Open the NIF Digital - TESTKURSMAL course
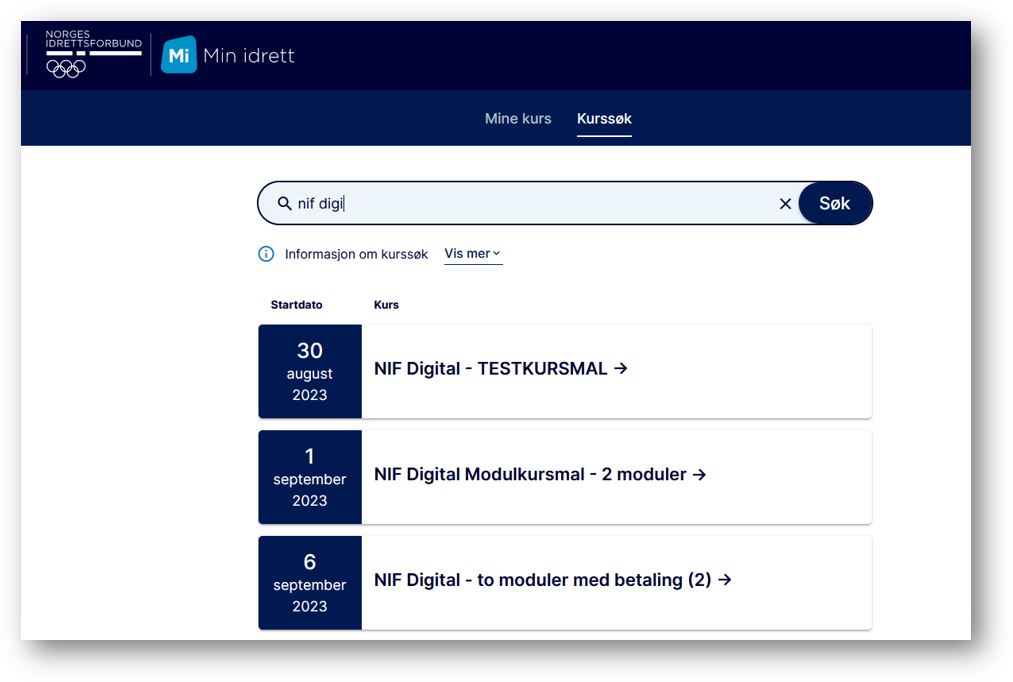This screenshot has width=1013, height=682. point(491,369)
